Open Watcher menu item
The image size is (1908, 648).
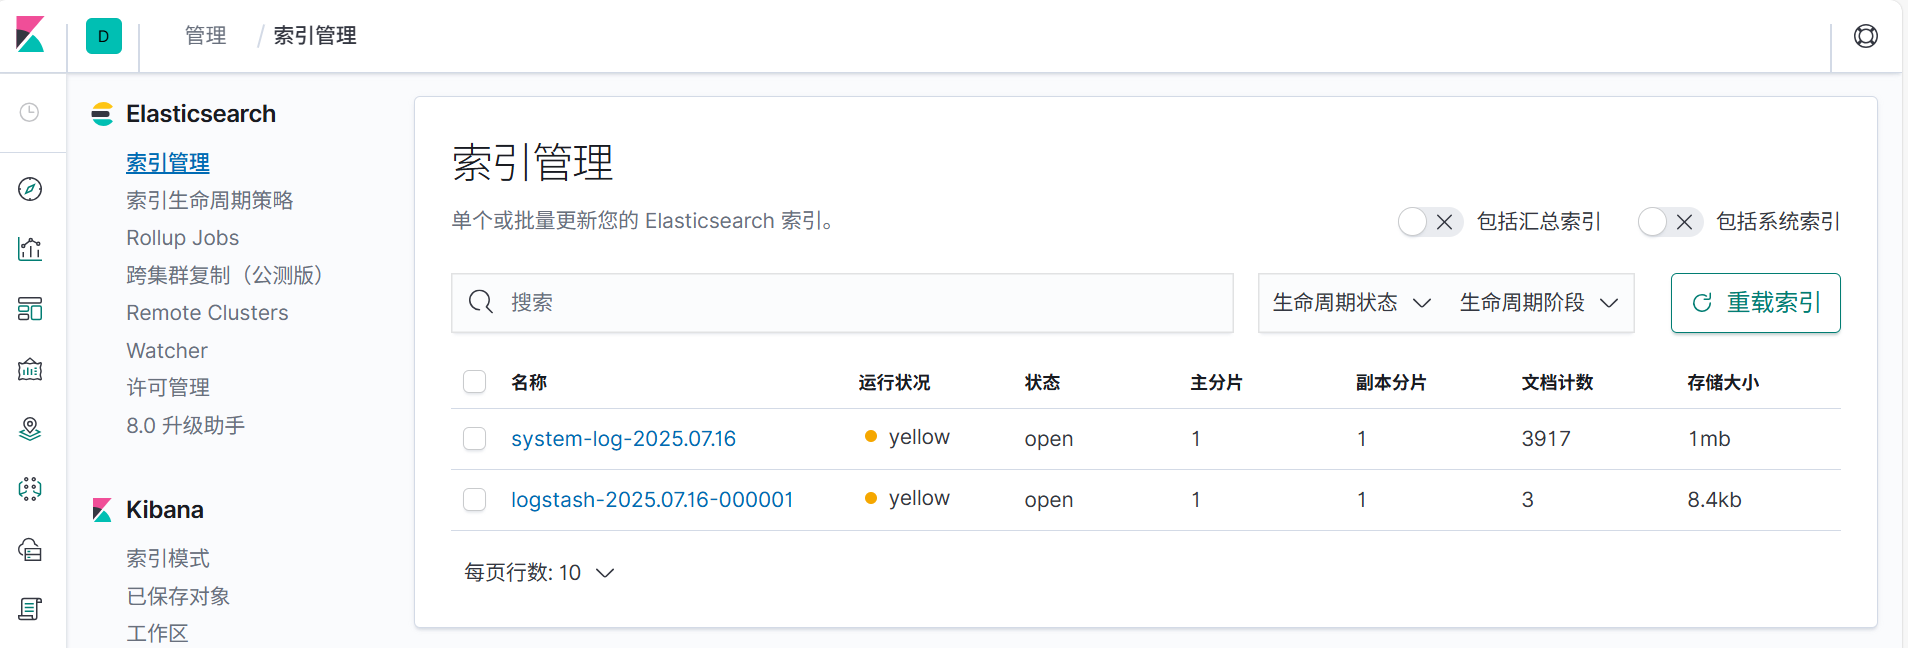pos(167,351)
